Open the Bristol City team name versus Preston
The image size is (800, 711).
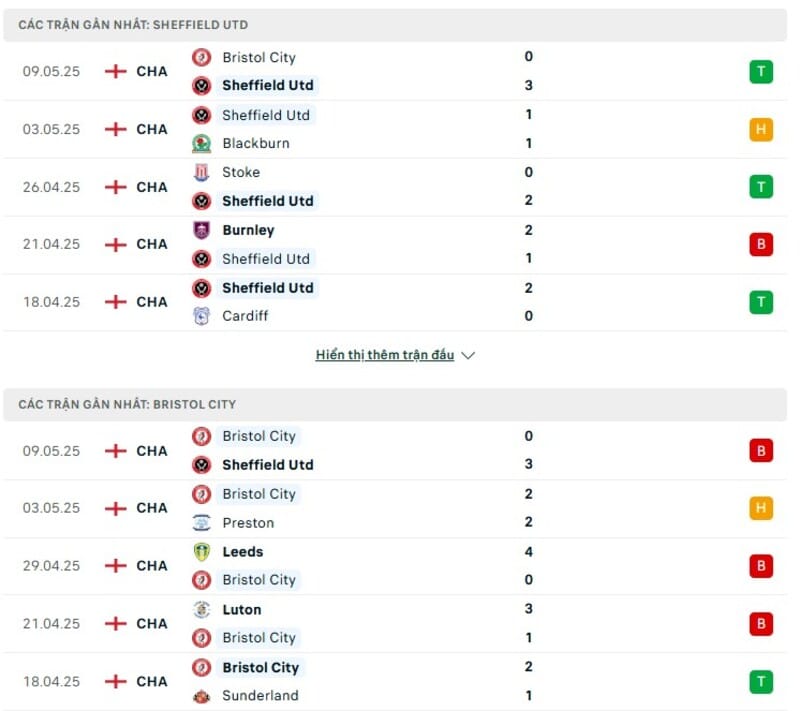[x=259, y=494]
